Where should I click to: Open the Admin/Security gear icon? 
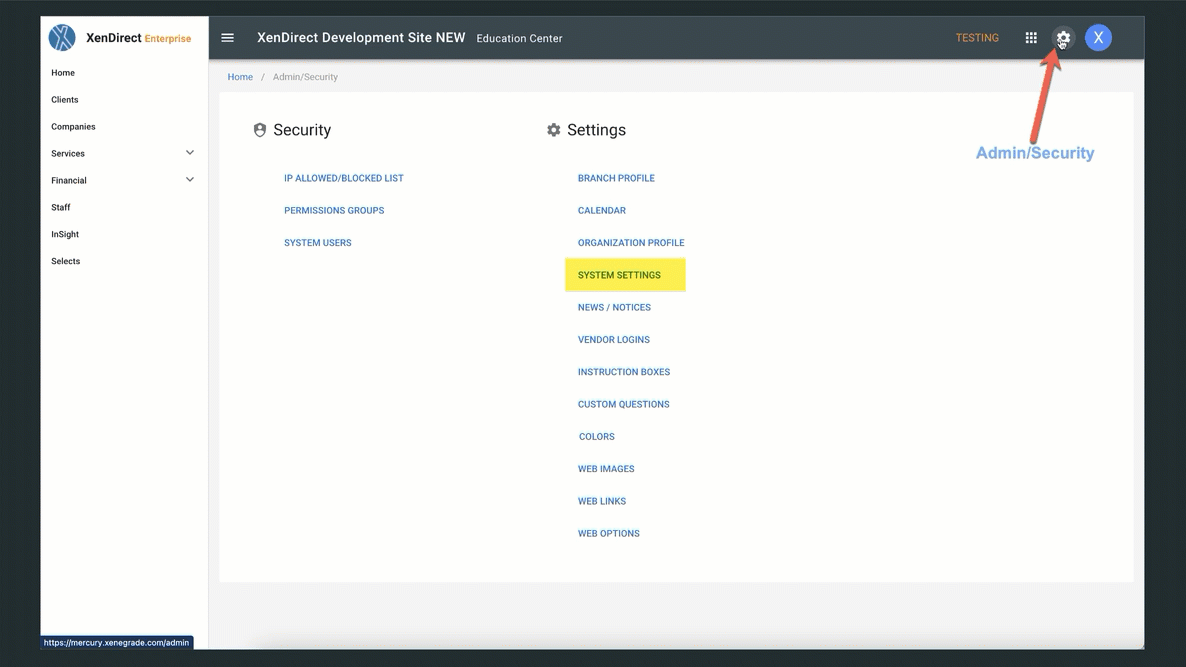[1063, 38]
